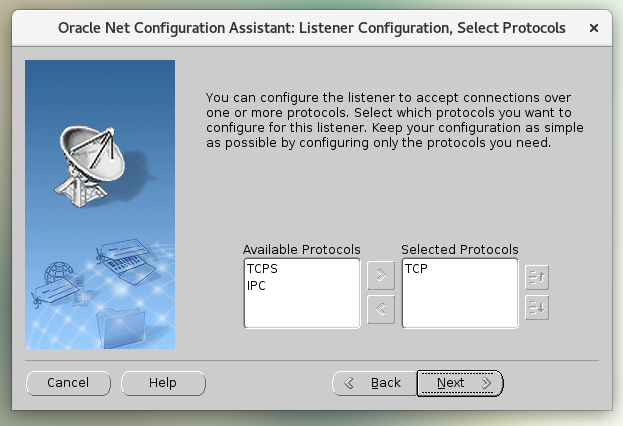The image size is (623, 426).
Task: Close the Oracle Net Configuration Assistant window
Action: [594, 28]
